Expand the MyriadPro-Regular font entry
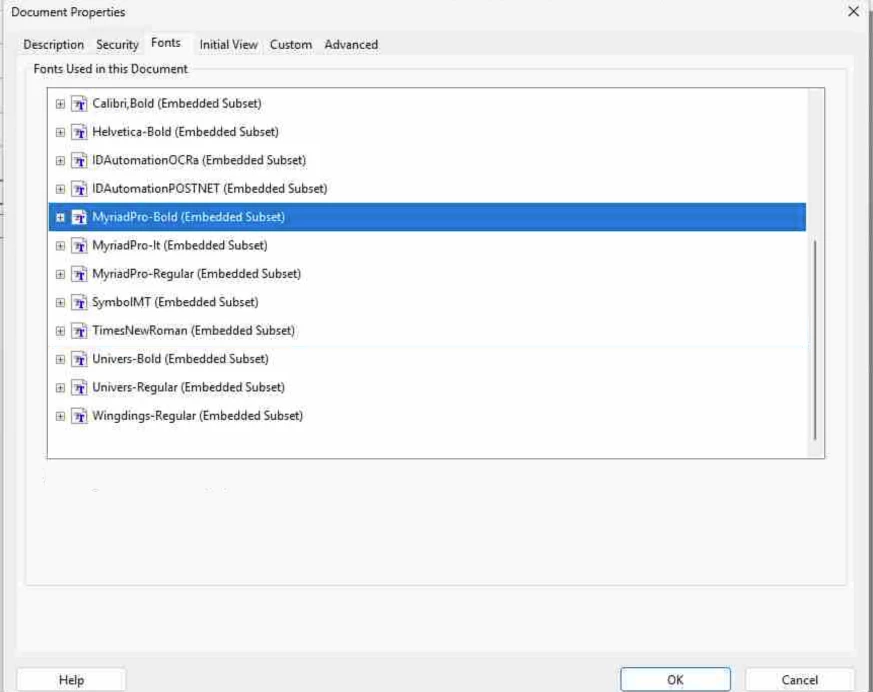 (x=60, y=274)
